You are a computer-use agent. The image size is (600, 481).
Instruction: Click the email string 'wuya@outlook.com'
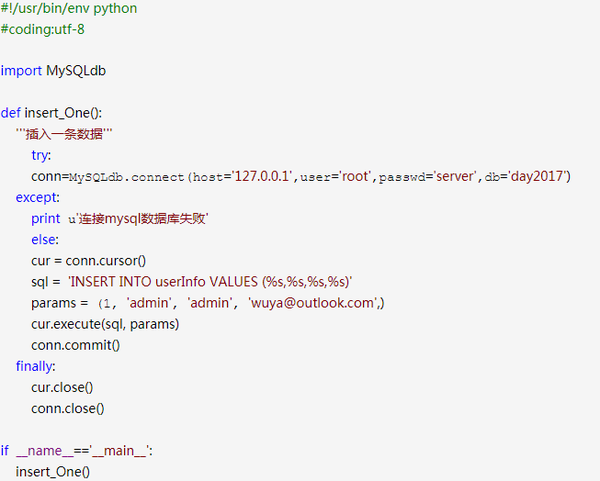(x=313, y=303)
